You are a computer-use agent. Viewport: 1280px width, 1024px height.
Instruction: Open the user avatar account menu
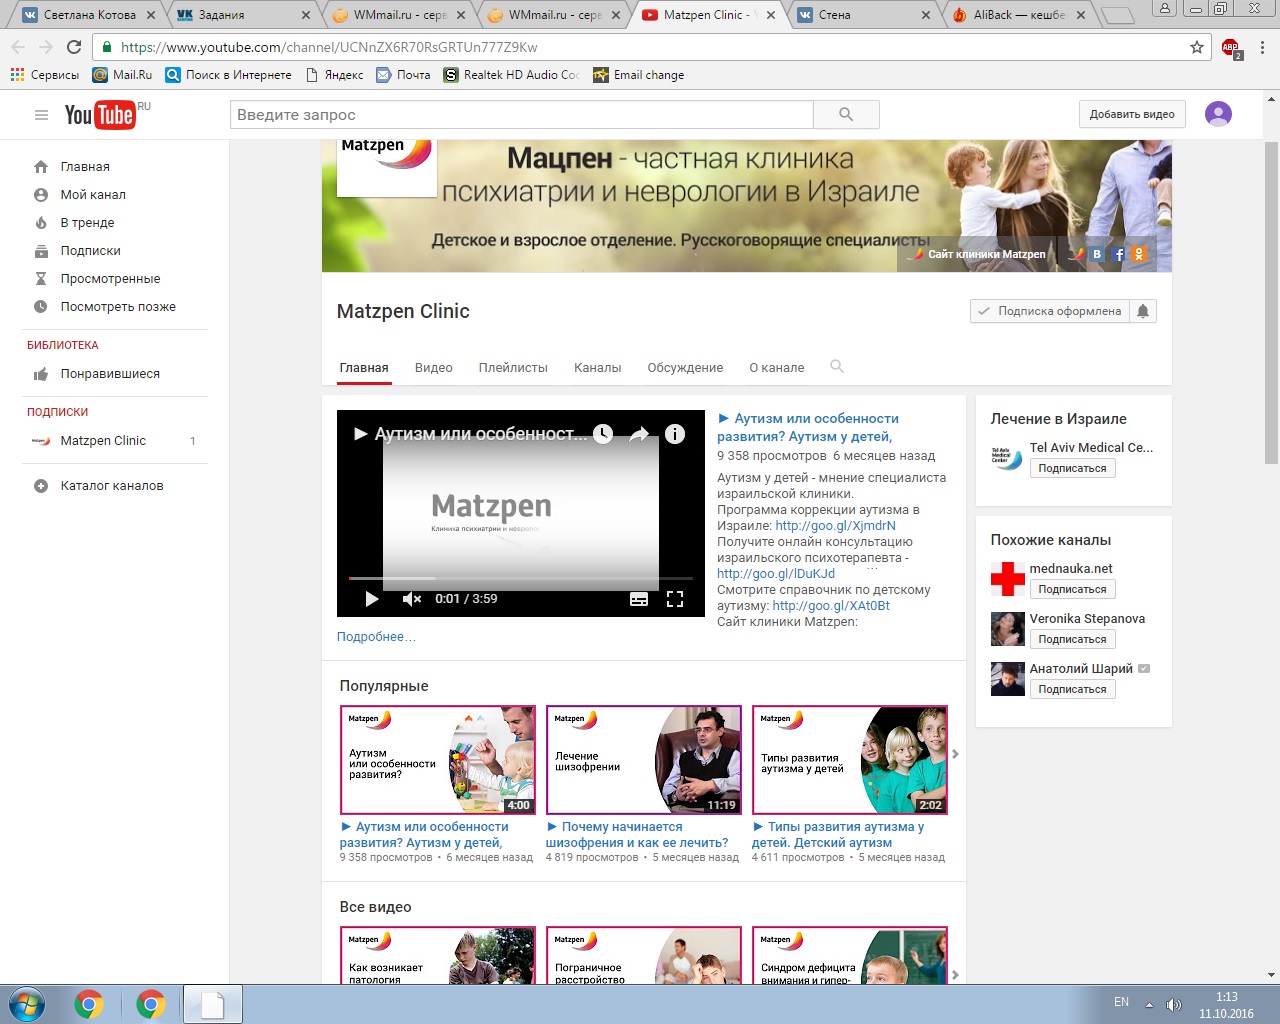(1218, 114)
